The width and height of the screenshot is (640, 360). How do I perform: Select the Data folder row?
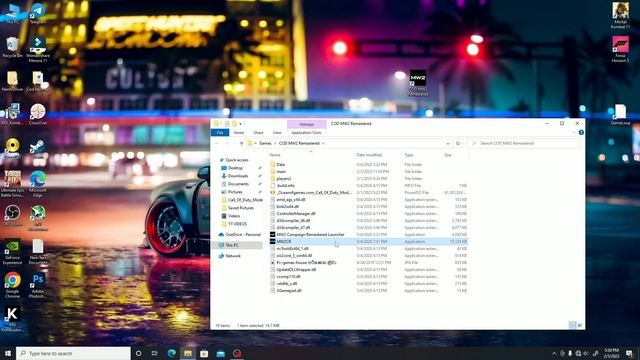pos(368,164)
